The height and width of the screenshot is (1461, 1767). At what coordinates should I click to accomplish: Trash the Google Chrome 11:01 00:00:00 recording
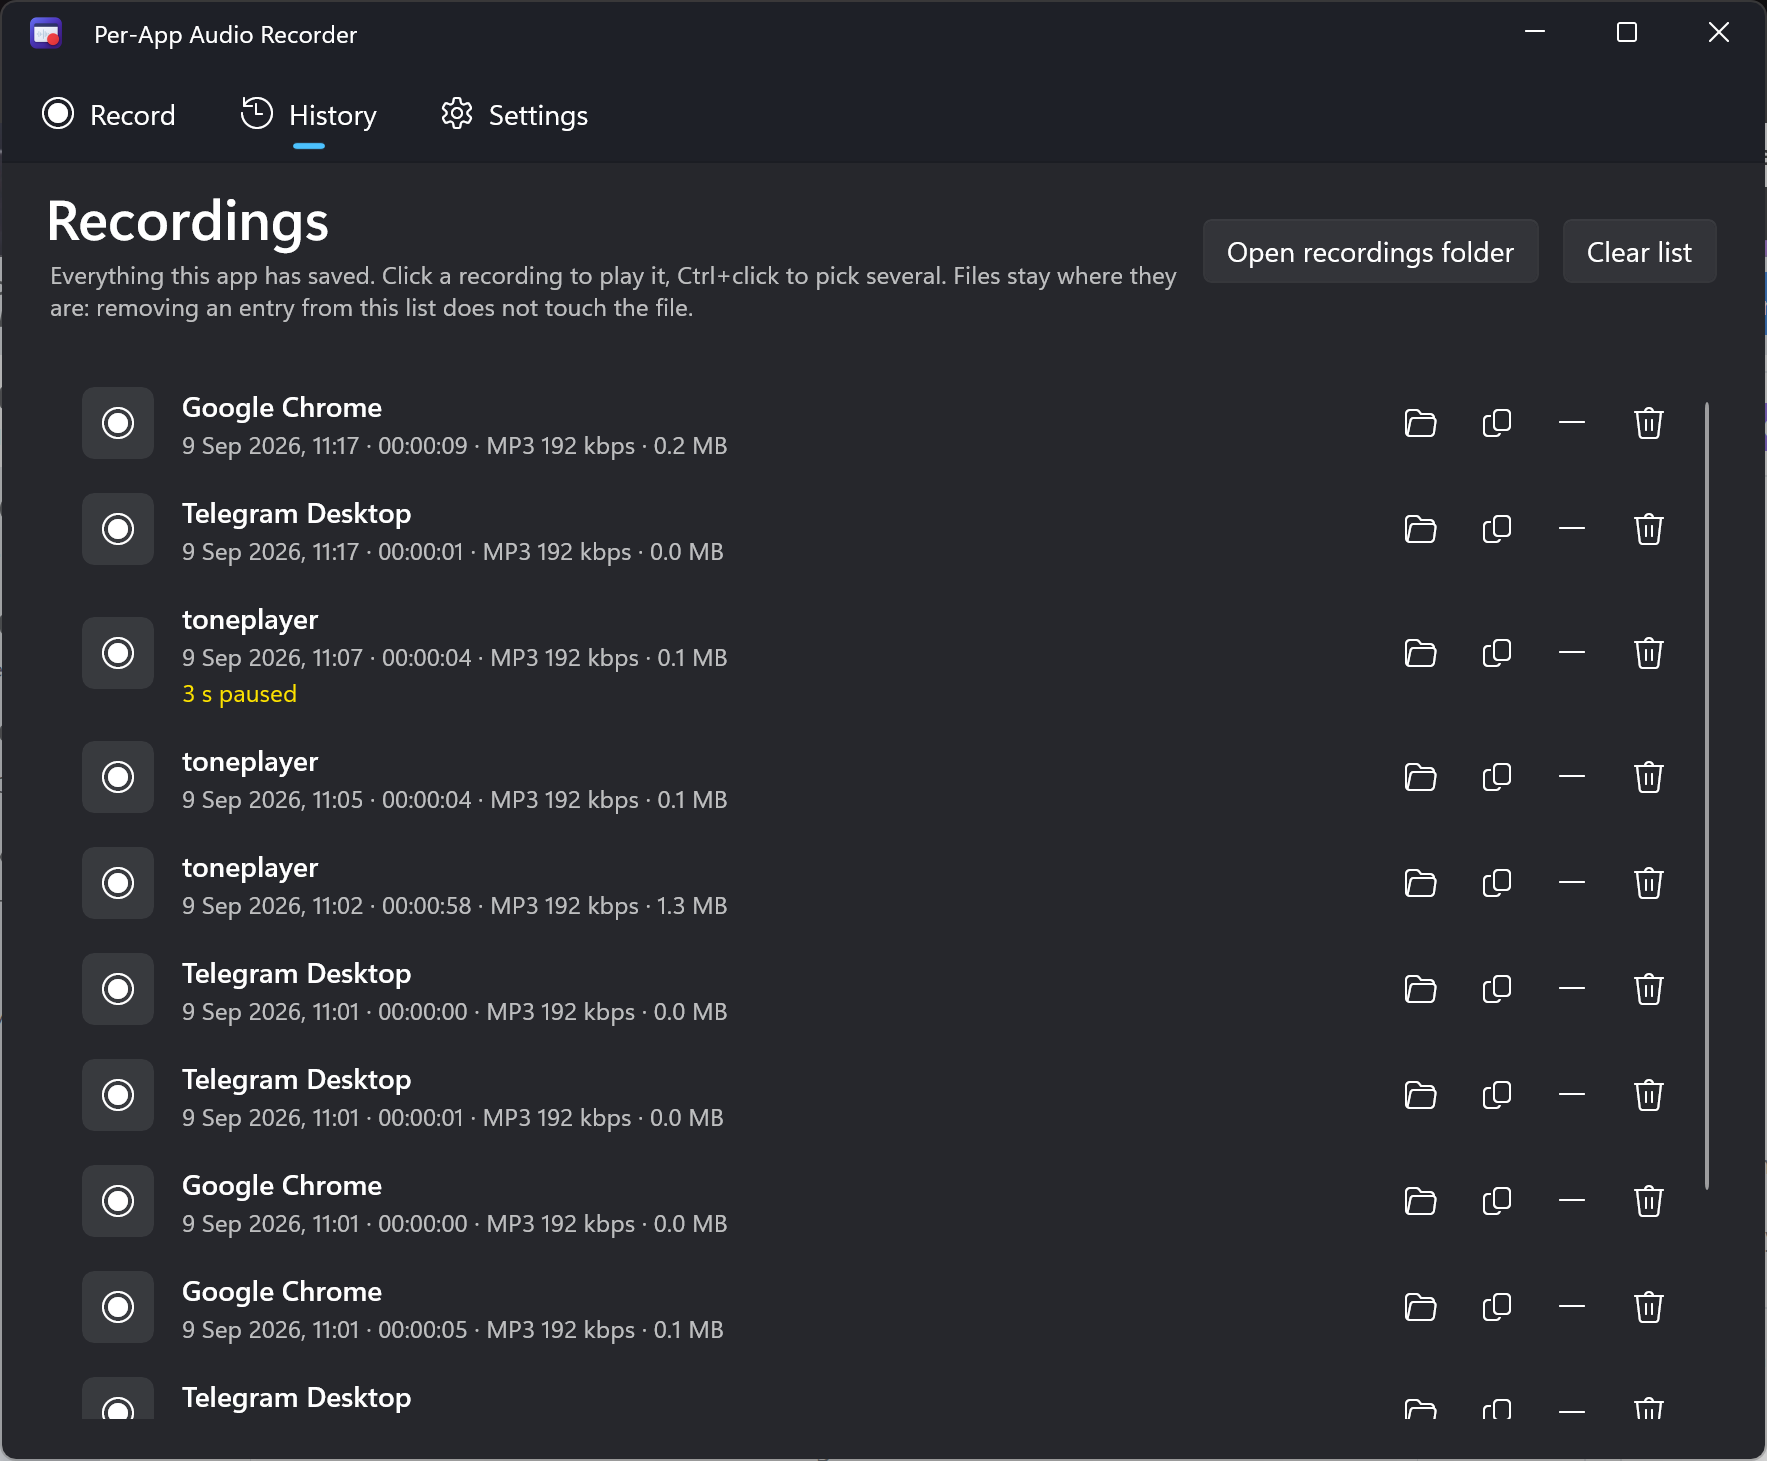[x=1648, y=1201]
